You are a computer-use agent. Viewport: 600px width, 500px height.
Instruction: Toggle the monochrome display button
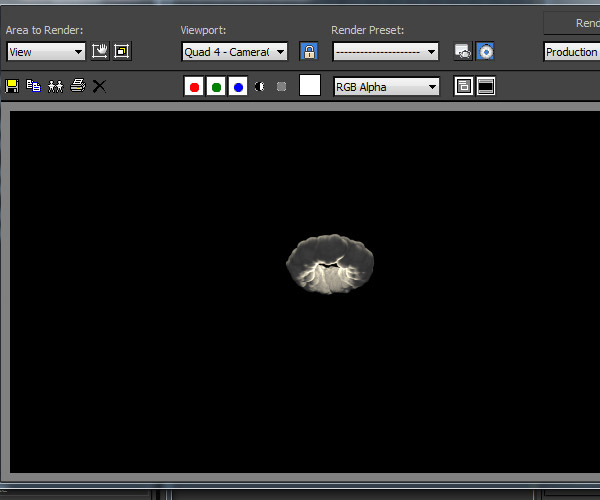click(281, 86)
